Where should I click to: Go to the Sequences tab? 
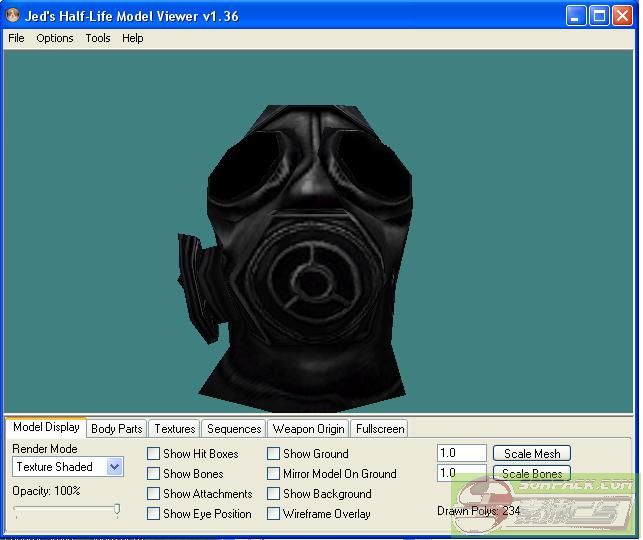tap(234, 429)
